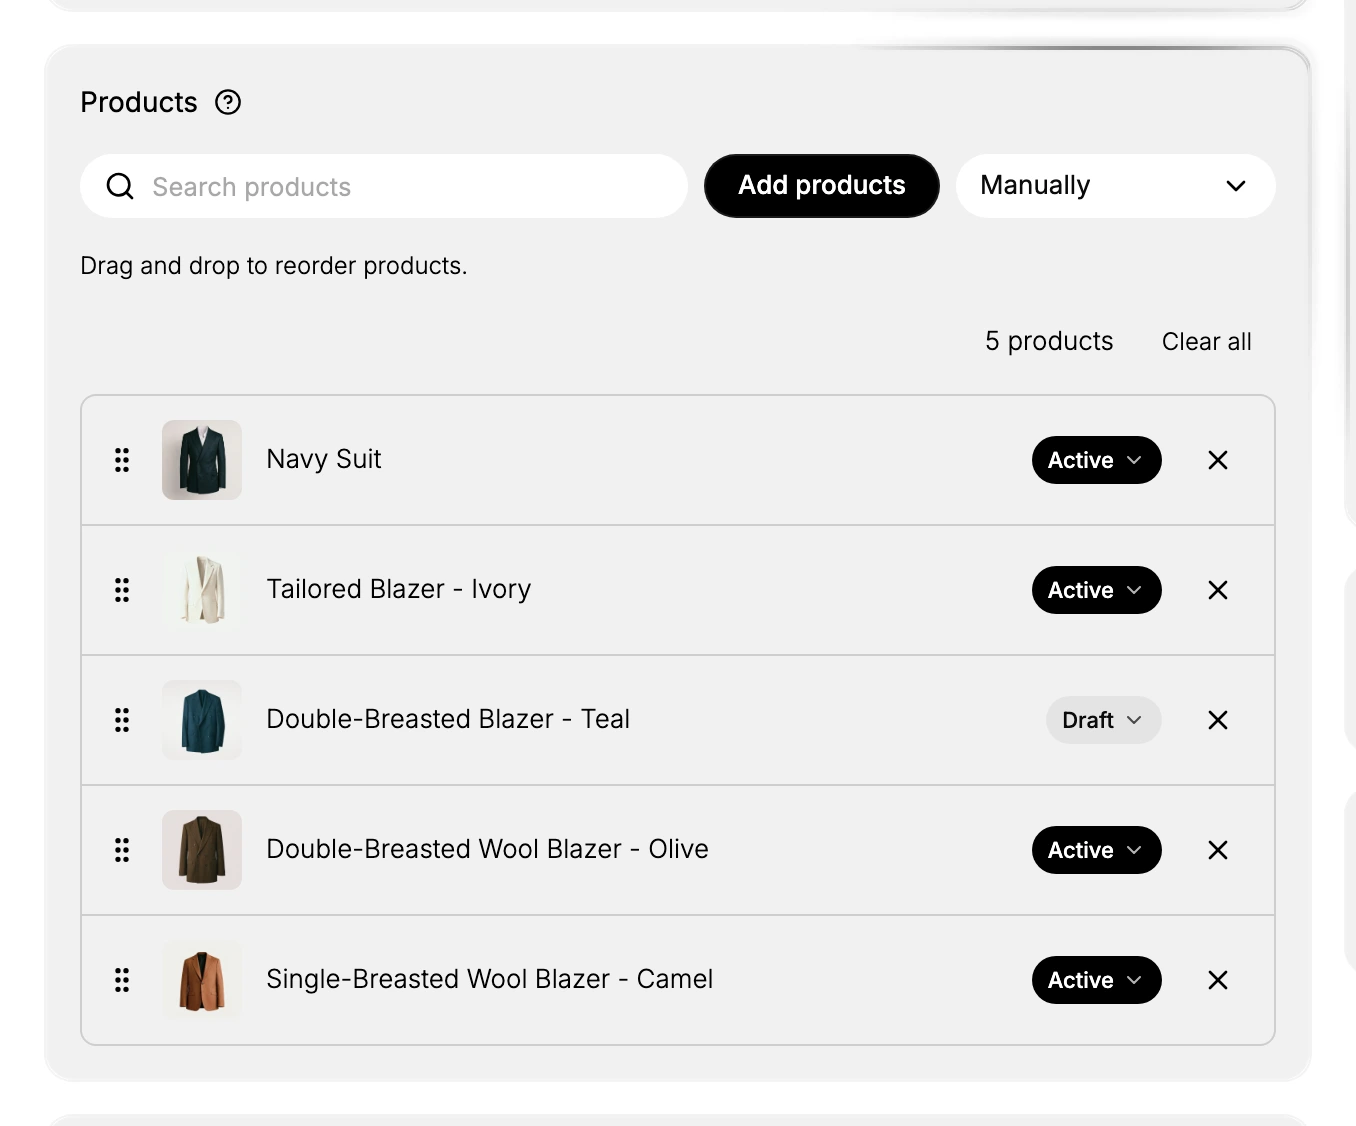Click the 5 products count text
The image size is (1356, 1126).
[1049, 342]
